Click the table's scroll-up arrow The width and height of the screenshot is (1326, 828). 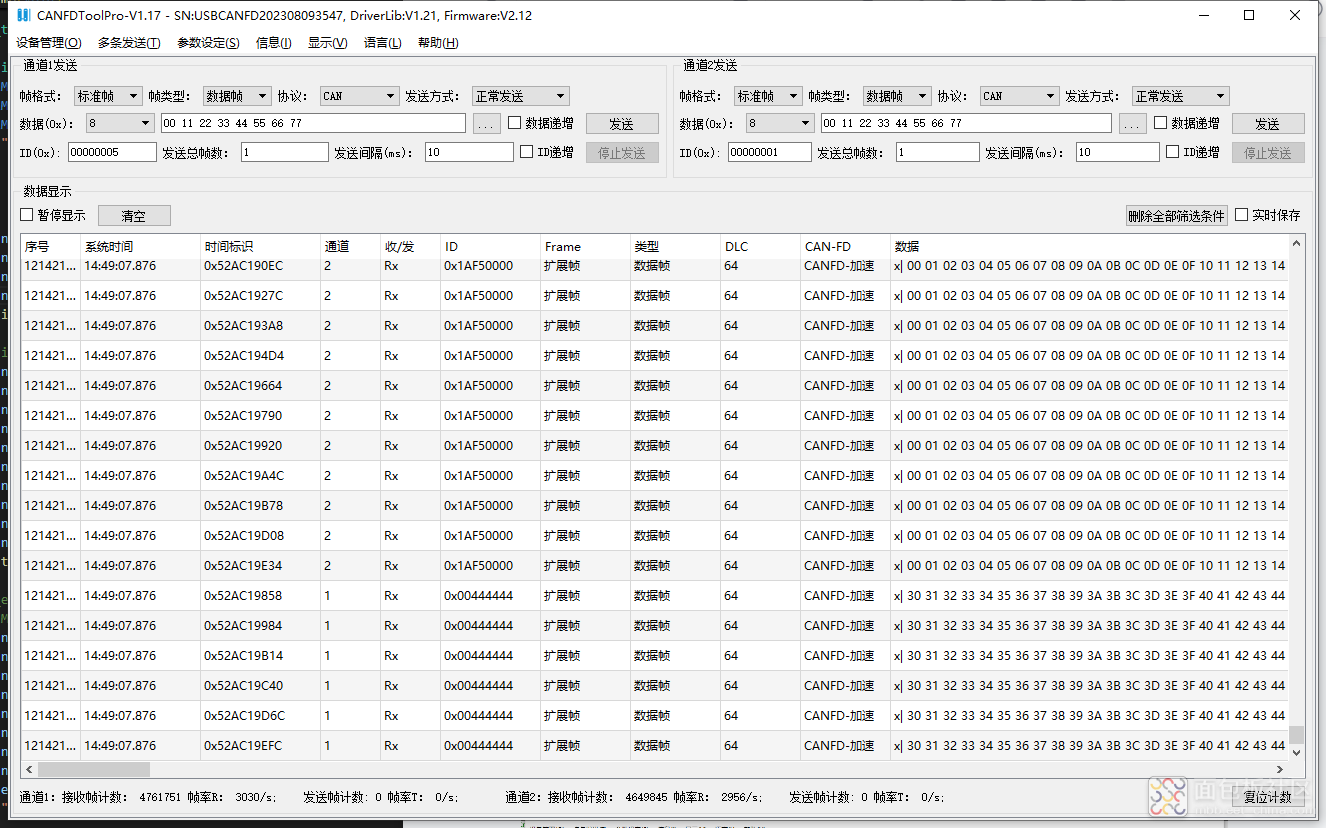(1297, 243)
